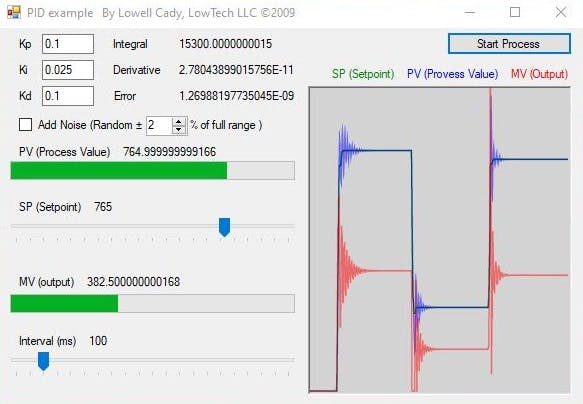The height and width of the screenshot is (404, 583).
Task: Click the PV (Provess Value) legend label
Action: pyautogui.click(x=452, y=74)
